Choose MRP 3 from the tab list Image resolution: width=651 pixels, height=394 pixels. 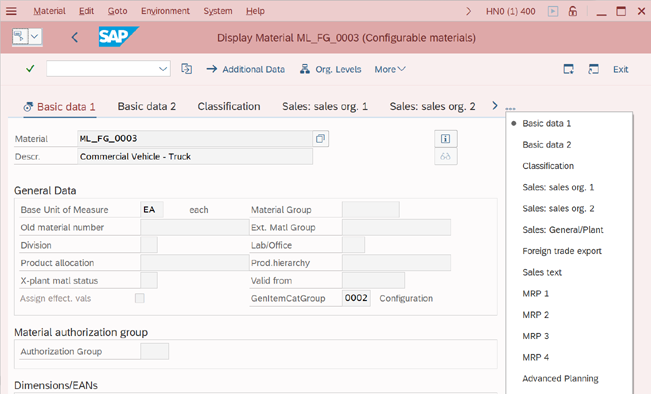coord(535,336)
